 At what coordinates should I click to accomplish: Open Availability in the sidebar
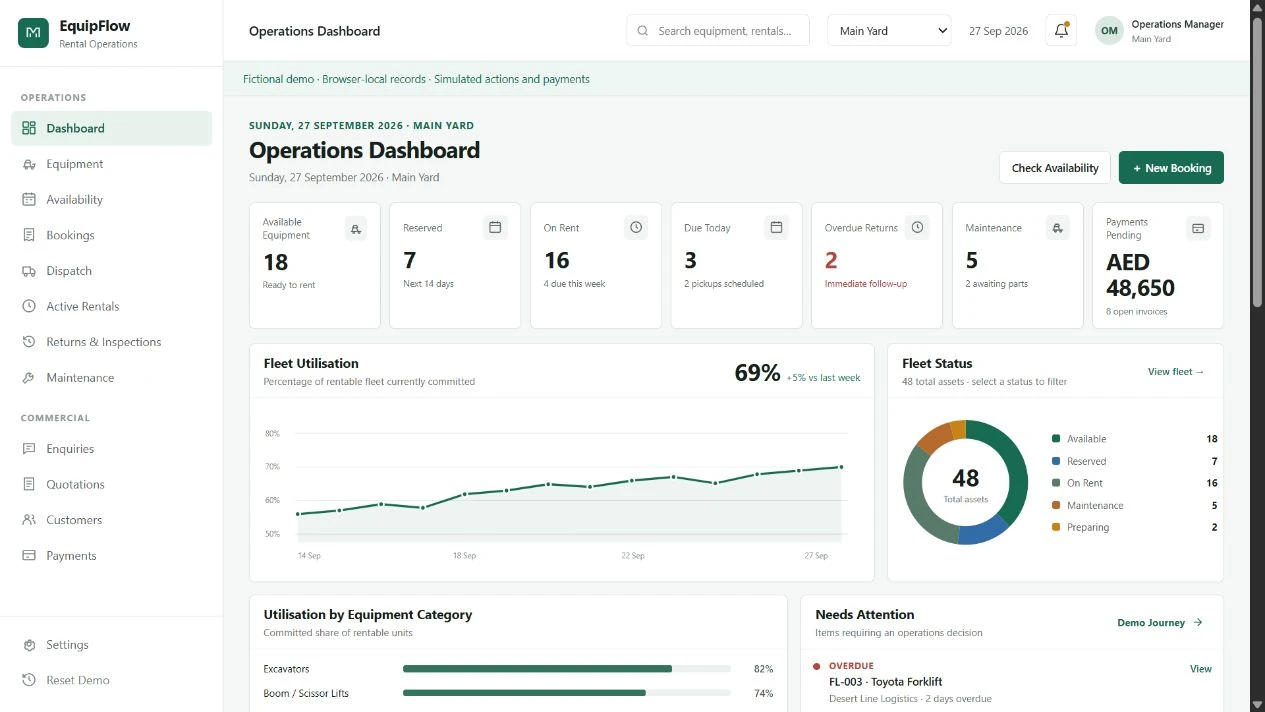pos(112,199)
